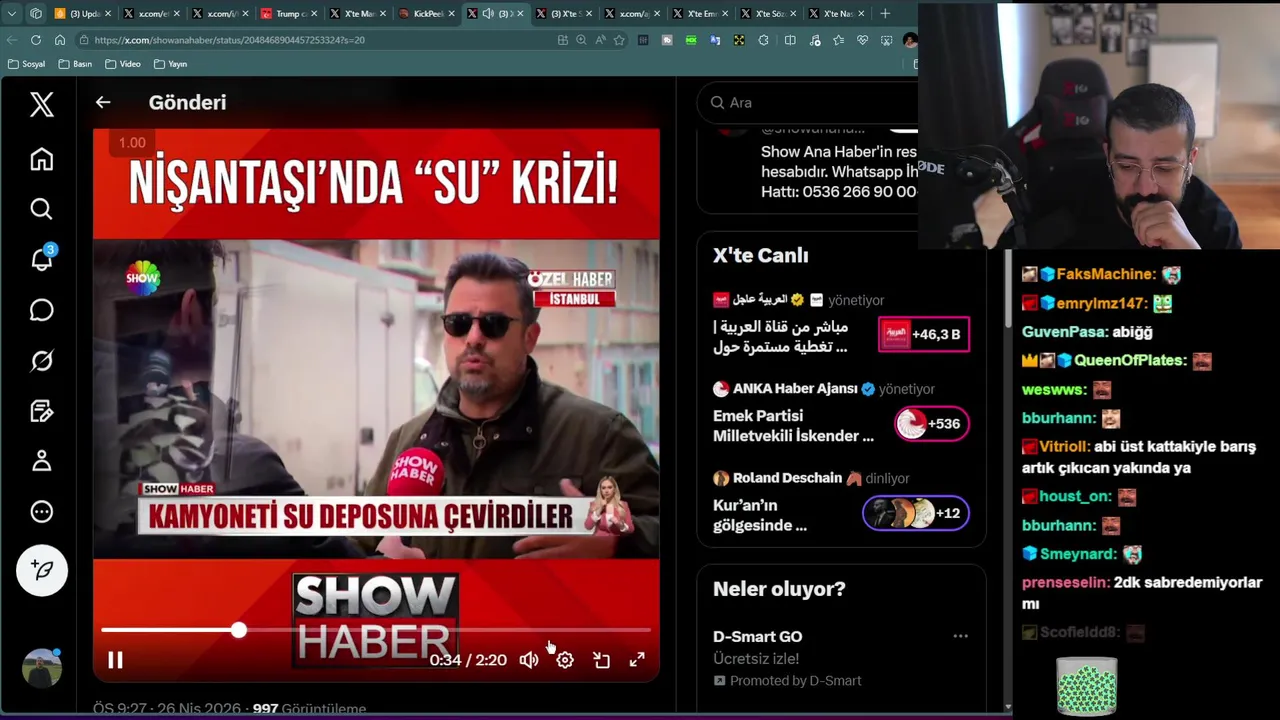Open Kur'an'ın gölgesinde space title
The width and height of the screenshot is (1280, 720).
[760, 515]
